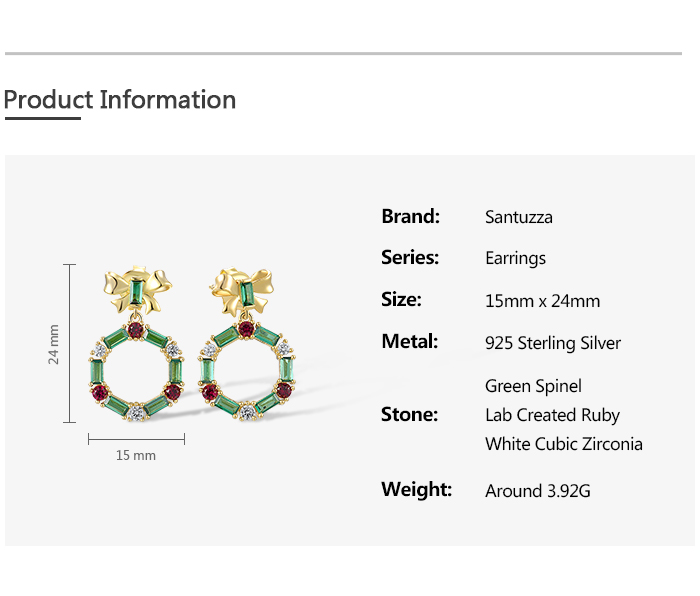Click the 15 mm width label

point(136,455)
